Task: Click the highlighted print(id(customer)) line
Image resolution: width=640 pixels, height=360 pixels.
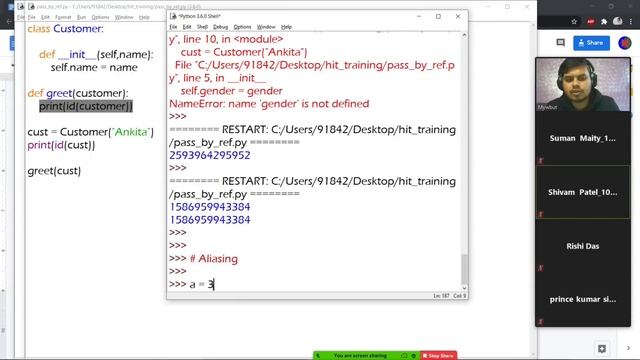Action: (86, 106)
